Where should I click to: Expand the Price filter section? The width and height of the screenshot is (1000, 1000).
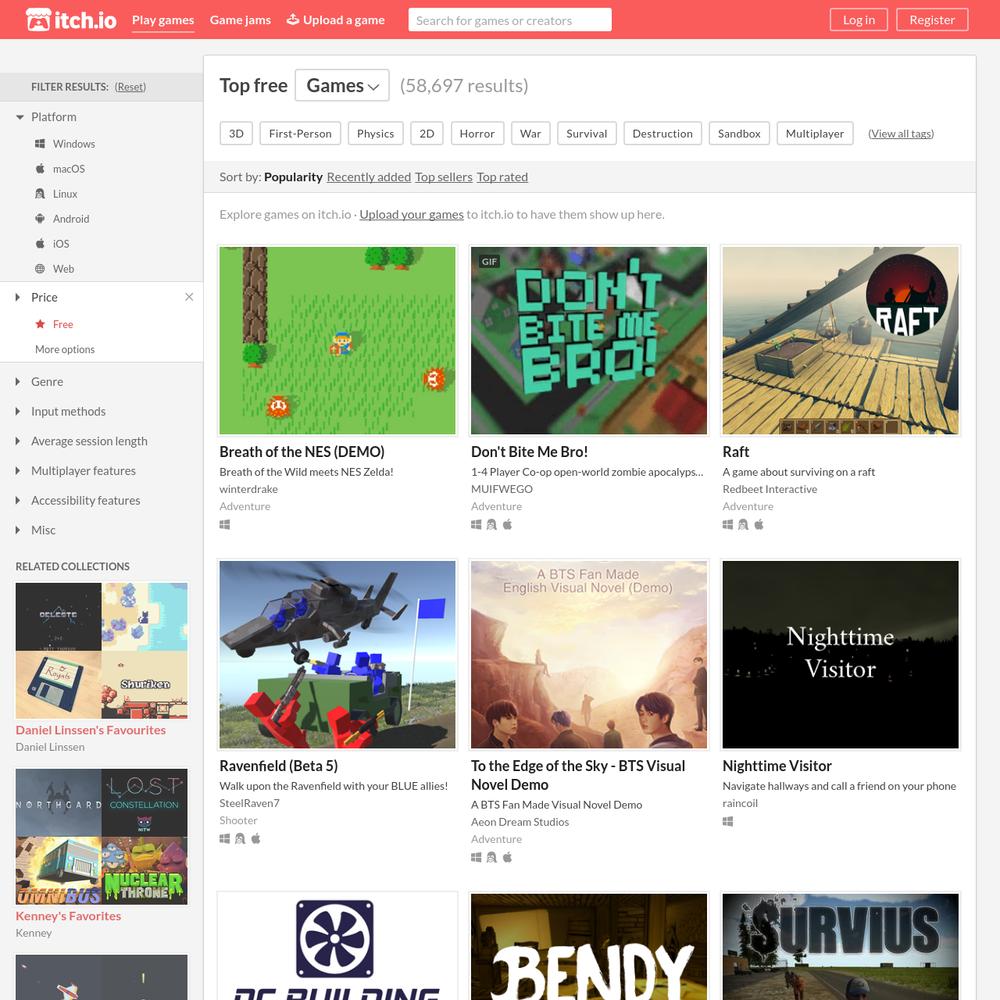(x=17, y=297)
